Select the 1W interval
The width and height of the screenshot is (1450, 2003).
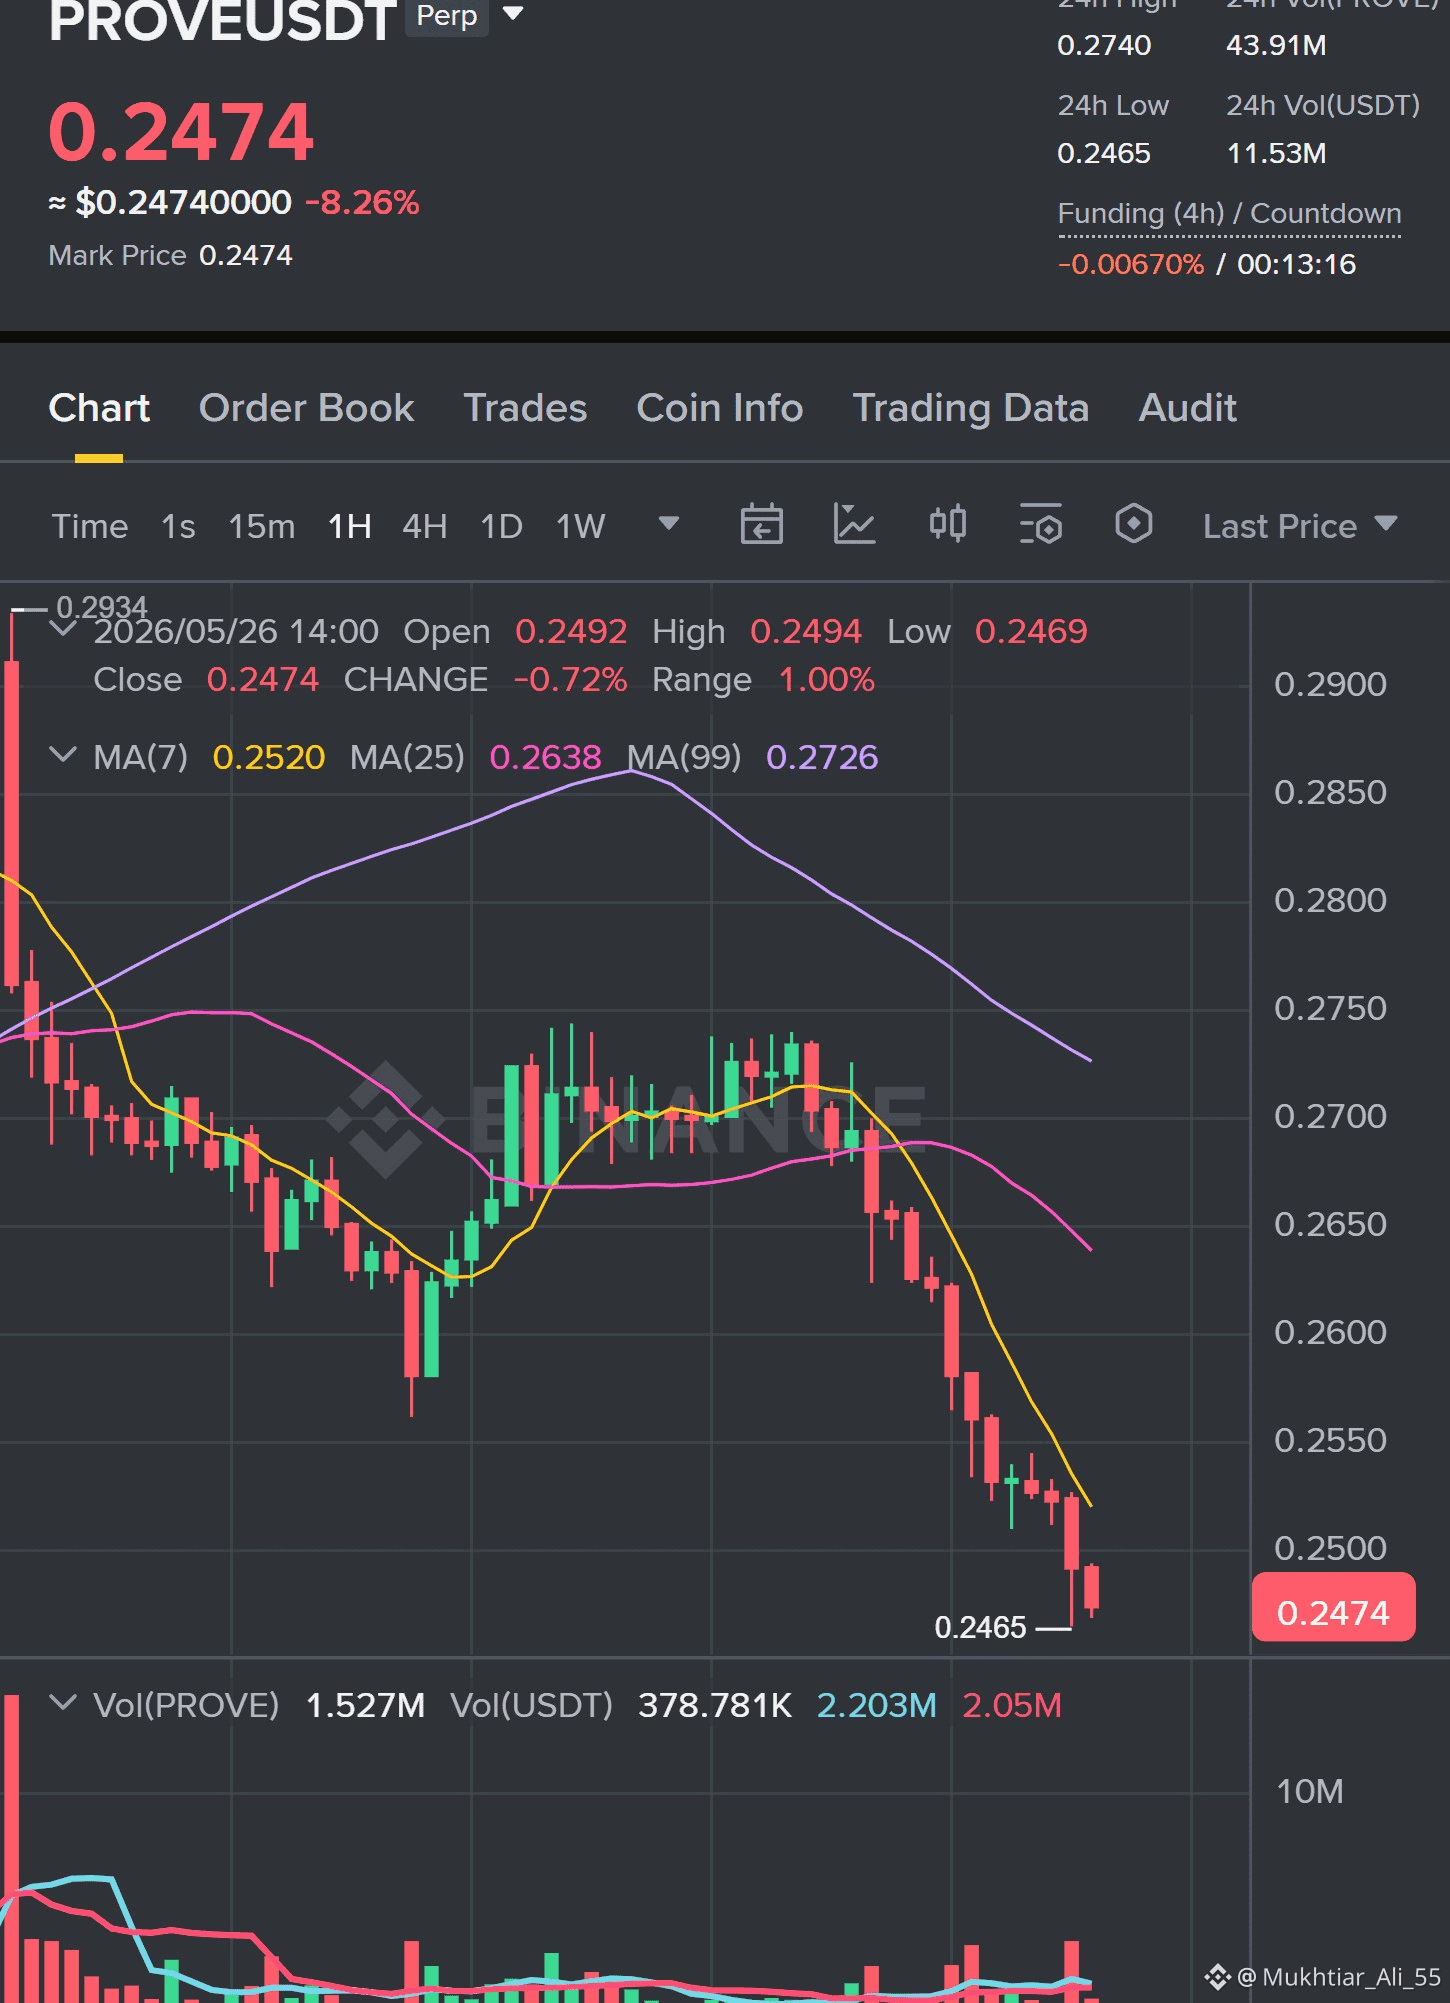click(x=580, y=526)
